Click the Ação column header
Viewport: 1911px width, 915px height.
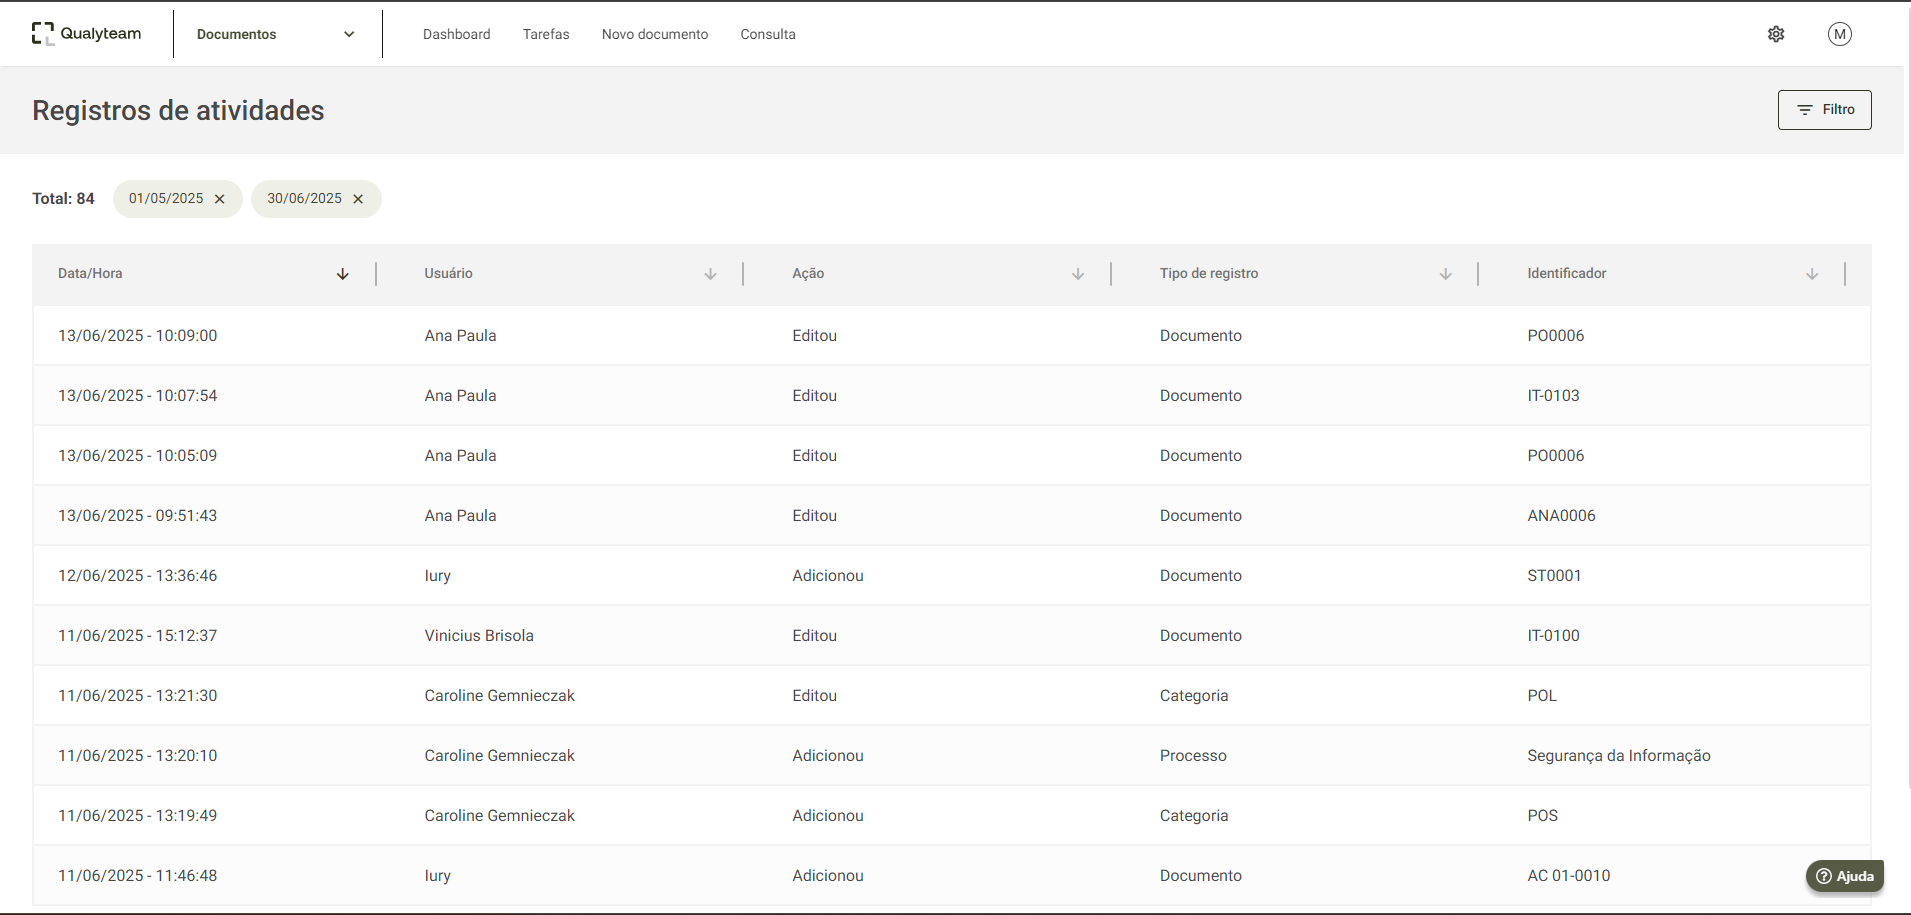tap(808, 273)
